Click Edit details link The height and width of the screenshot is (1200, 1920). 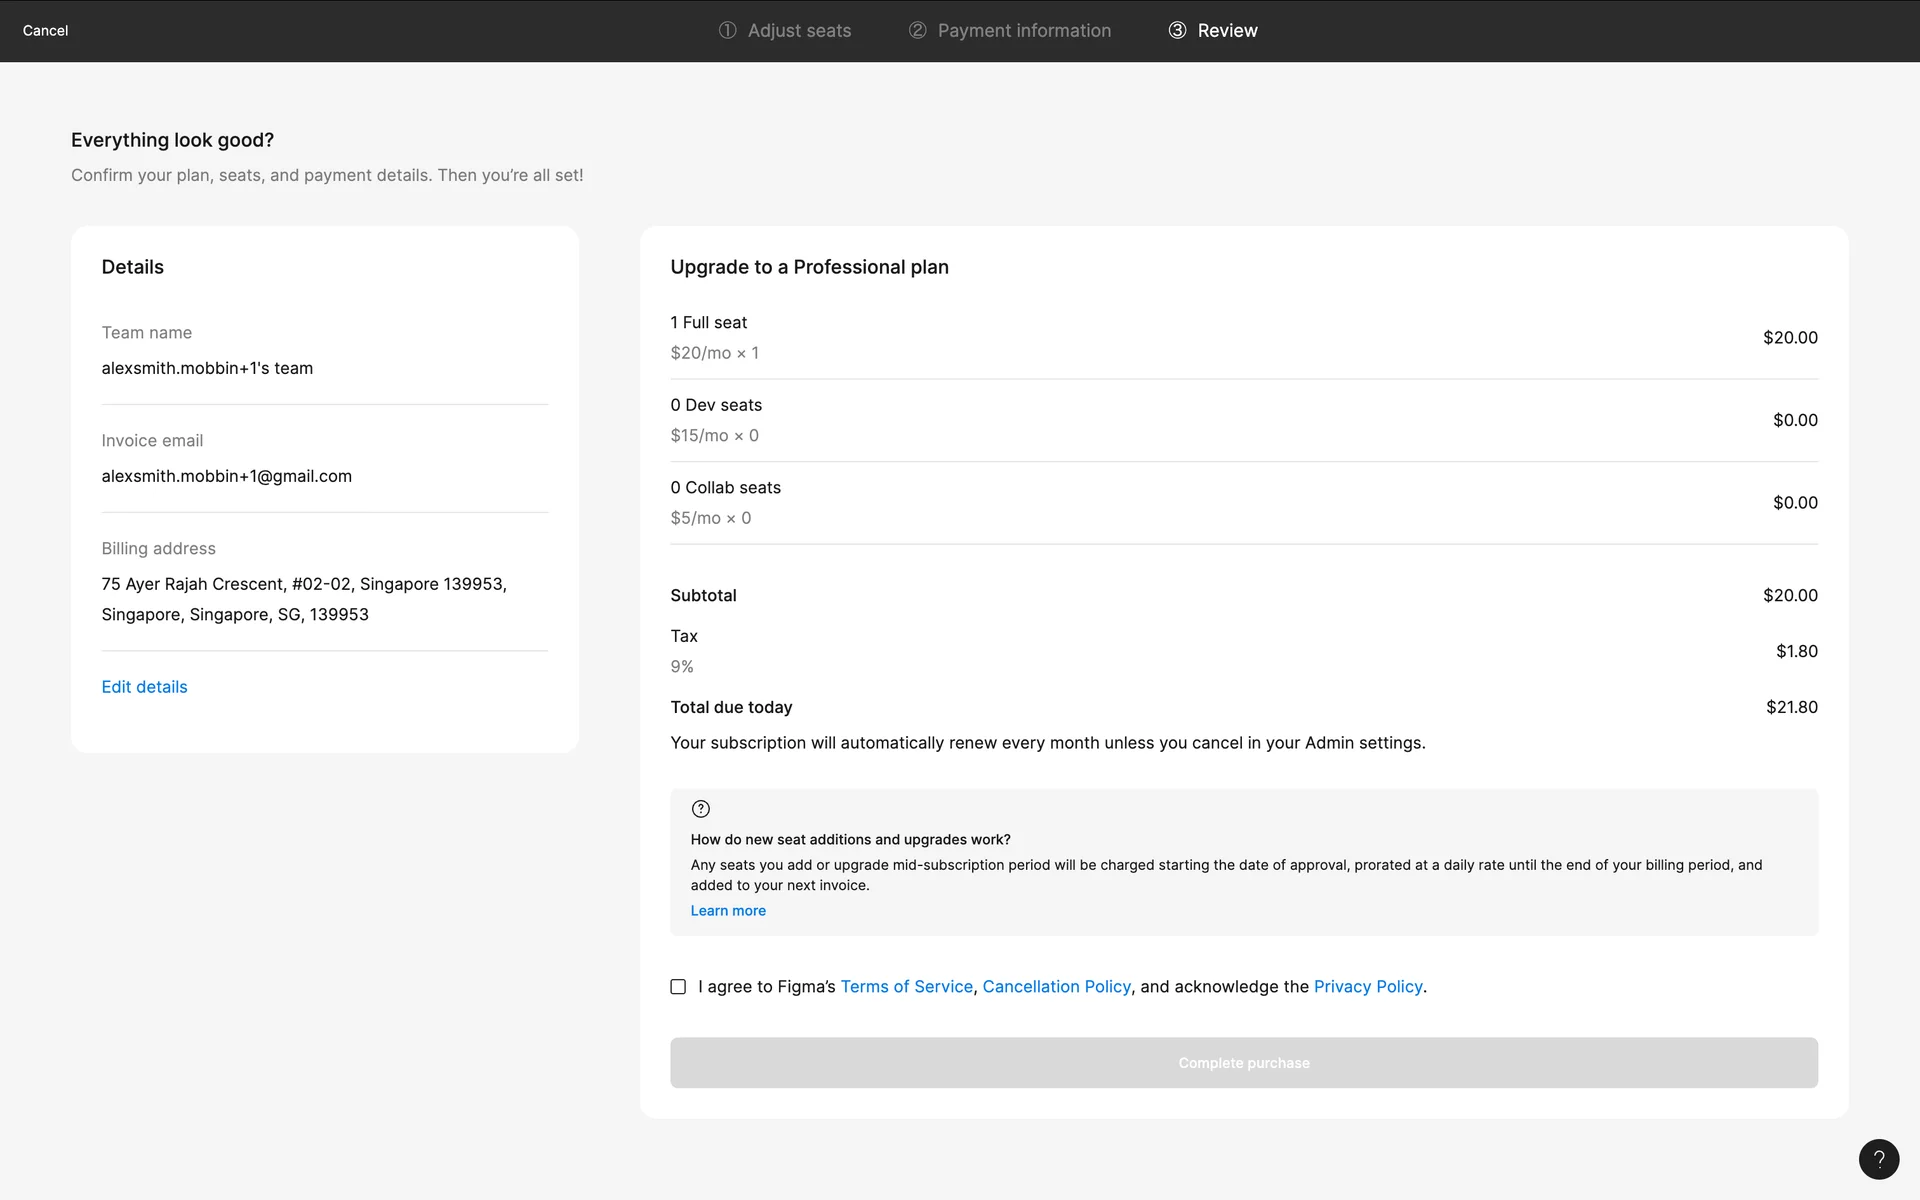click(x=144, y=687)
